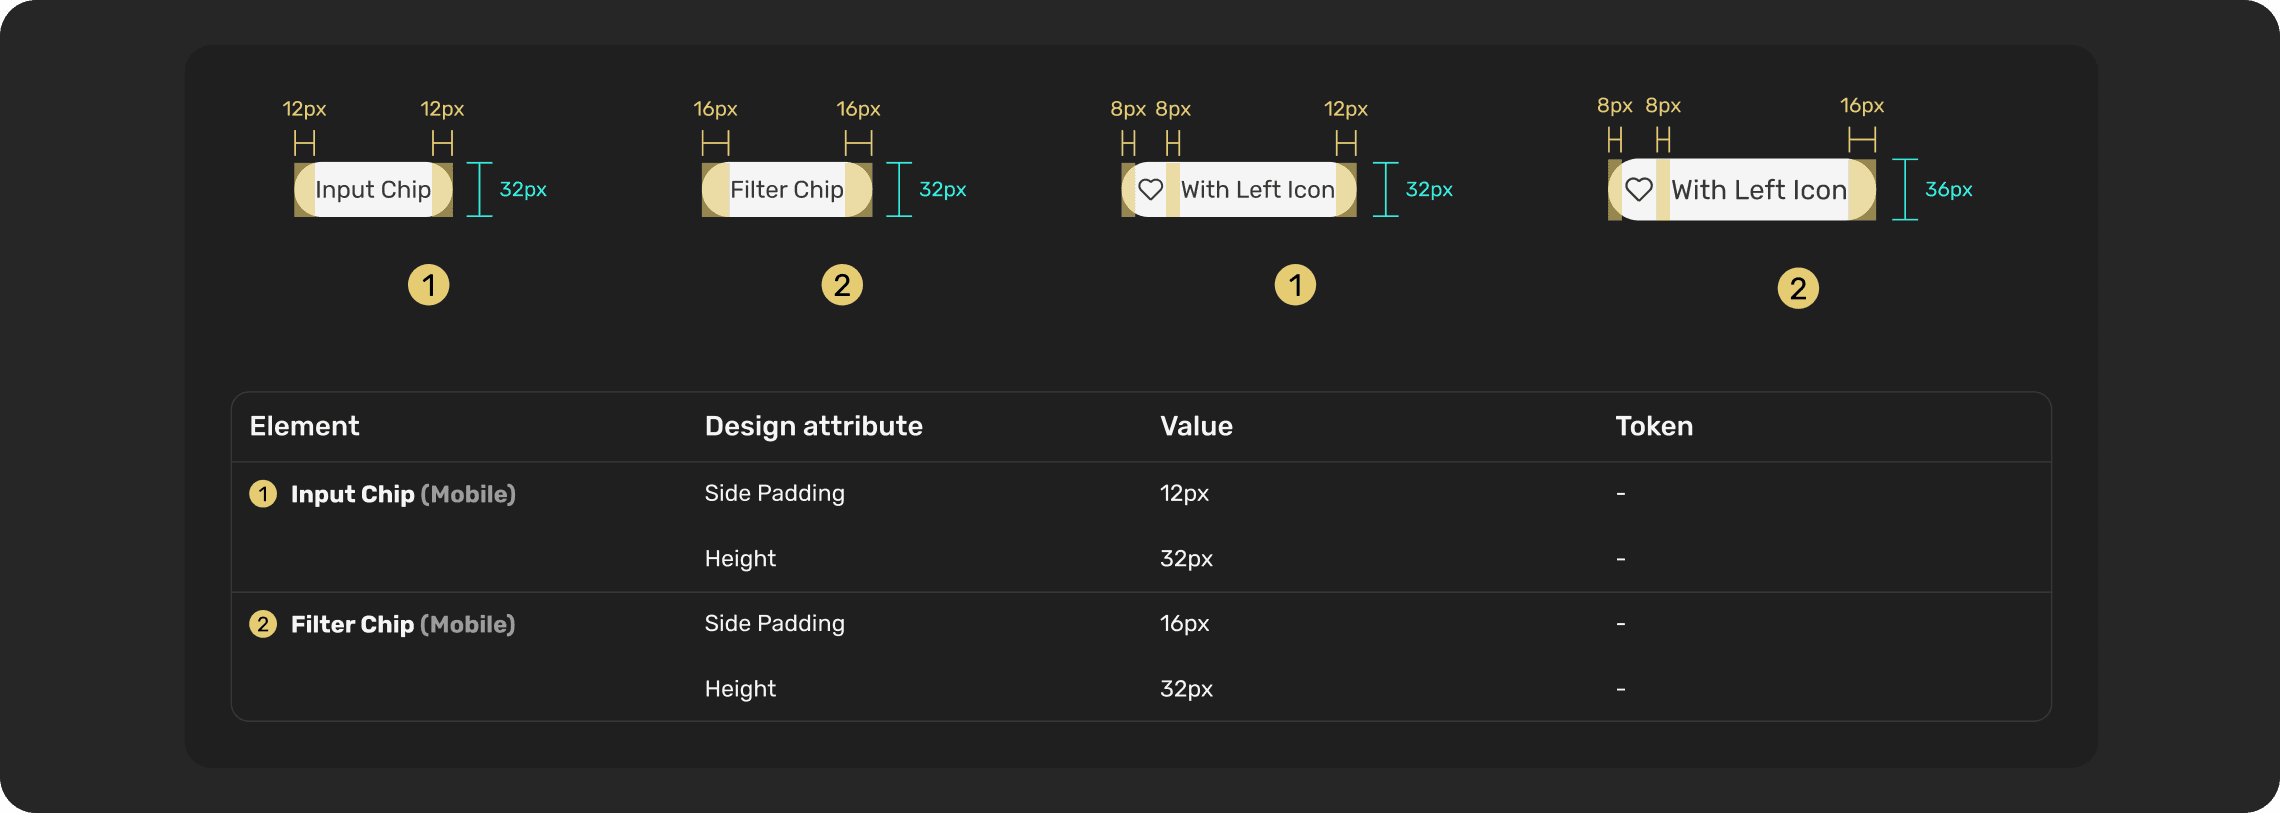
Task: Click the Element column header
Action: coord(304,426)
